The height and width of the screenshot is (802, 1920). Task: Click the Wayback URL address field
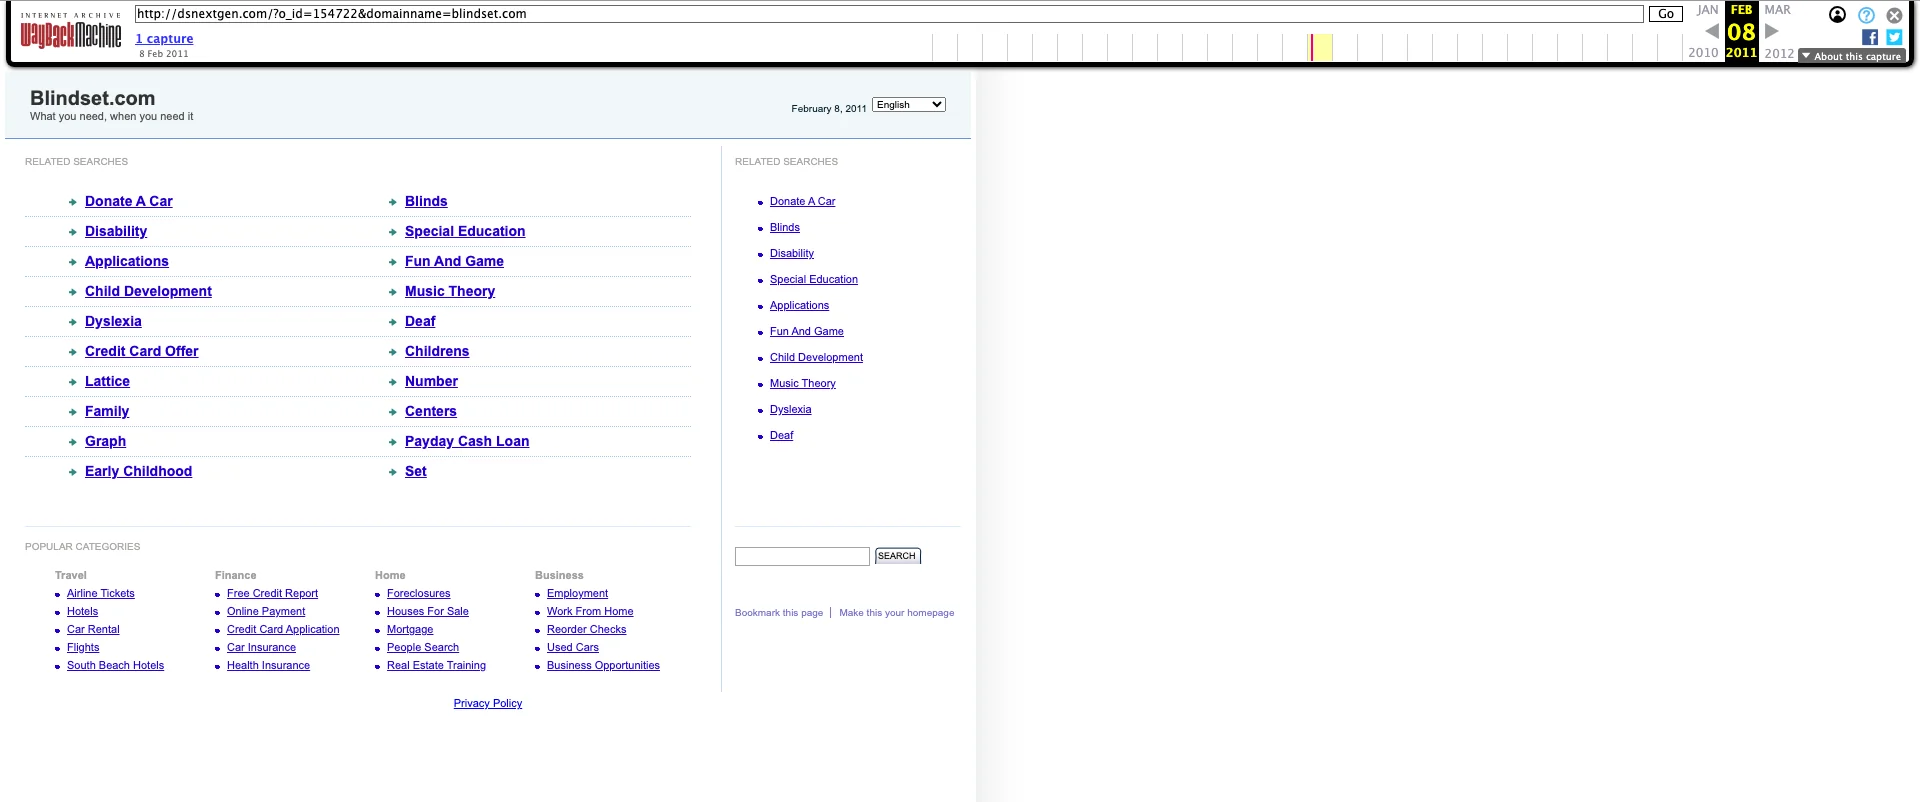coord(888,14)
